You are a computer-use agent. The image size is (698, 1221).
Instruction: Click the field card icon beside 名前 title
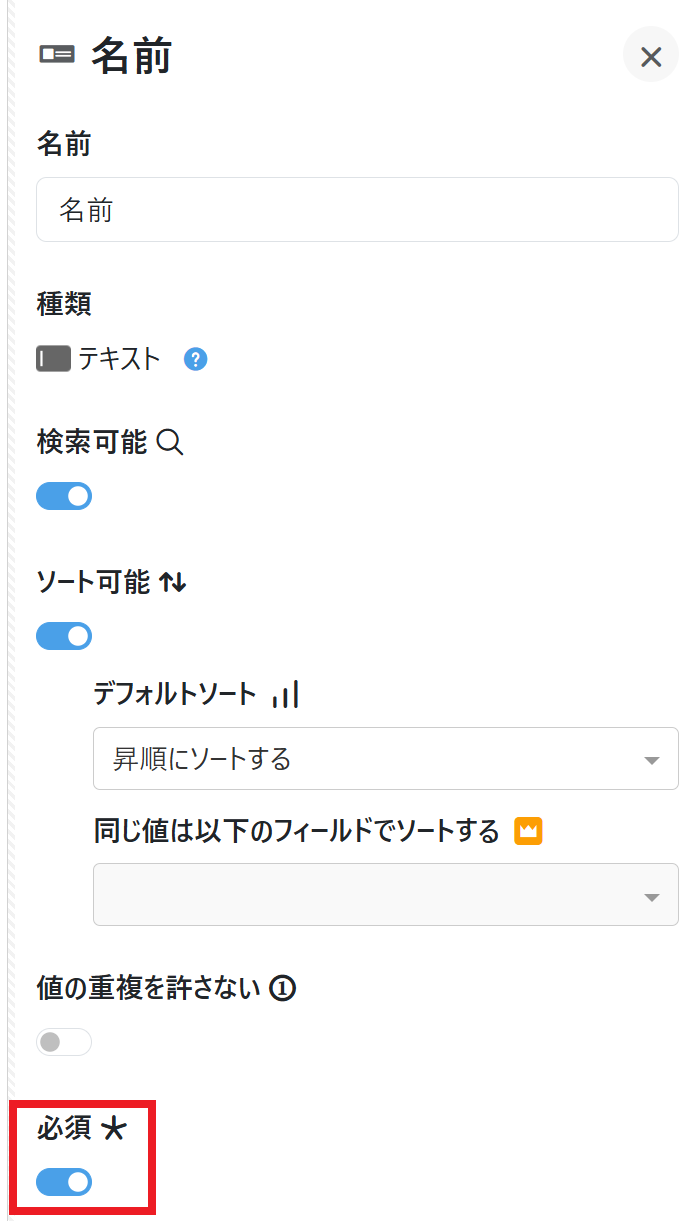57,56
